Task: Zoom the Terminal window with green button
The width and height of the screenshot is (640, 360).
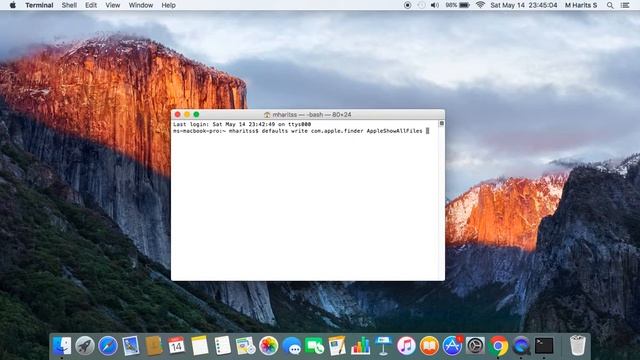Action: click(196, 115)
